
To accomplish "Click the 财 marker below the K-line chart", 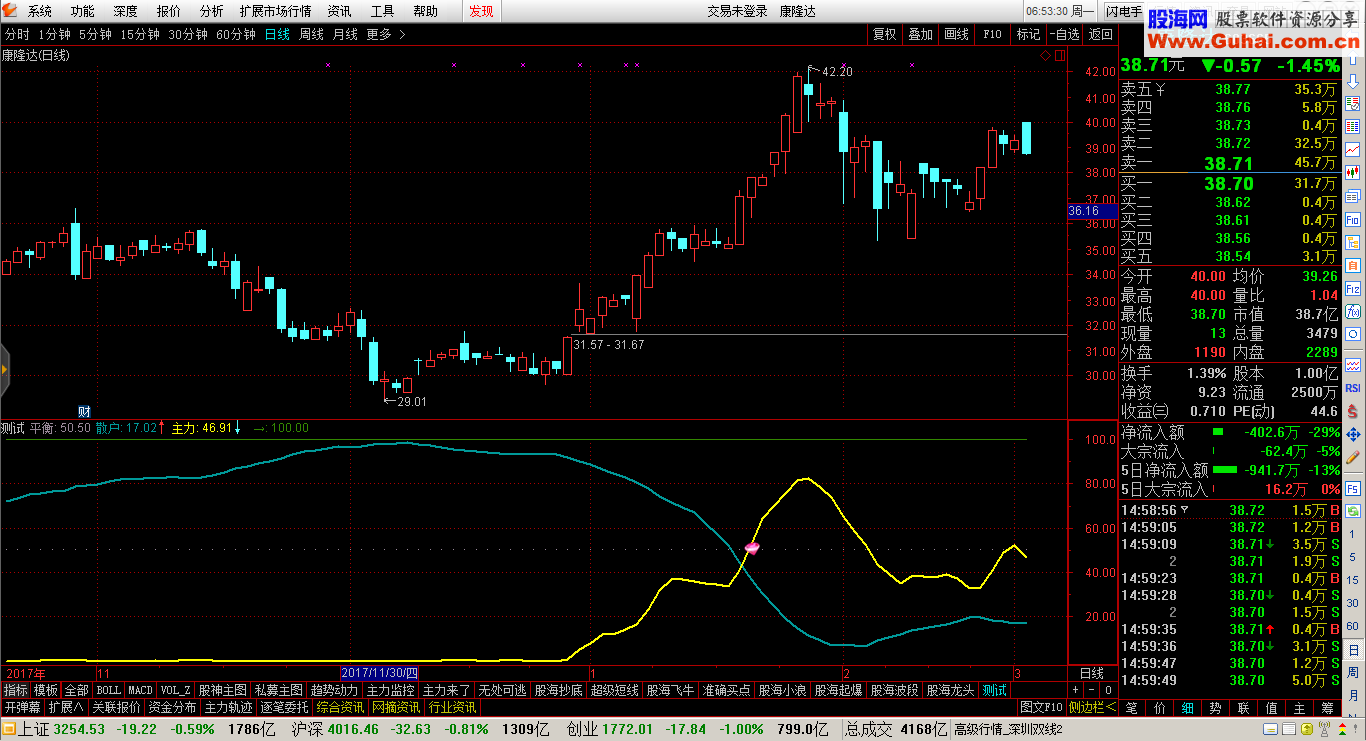I will click(84, 411).
